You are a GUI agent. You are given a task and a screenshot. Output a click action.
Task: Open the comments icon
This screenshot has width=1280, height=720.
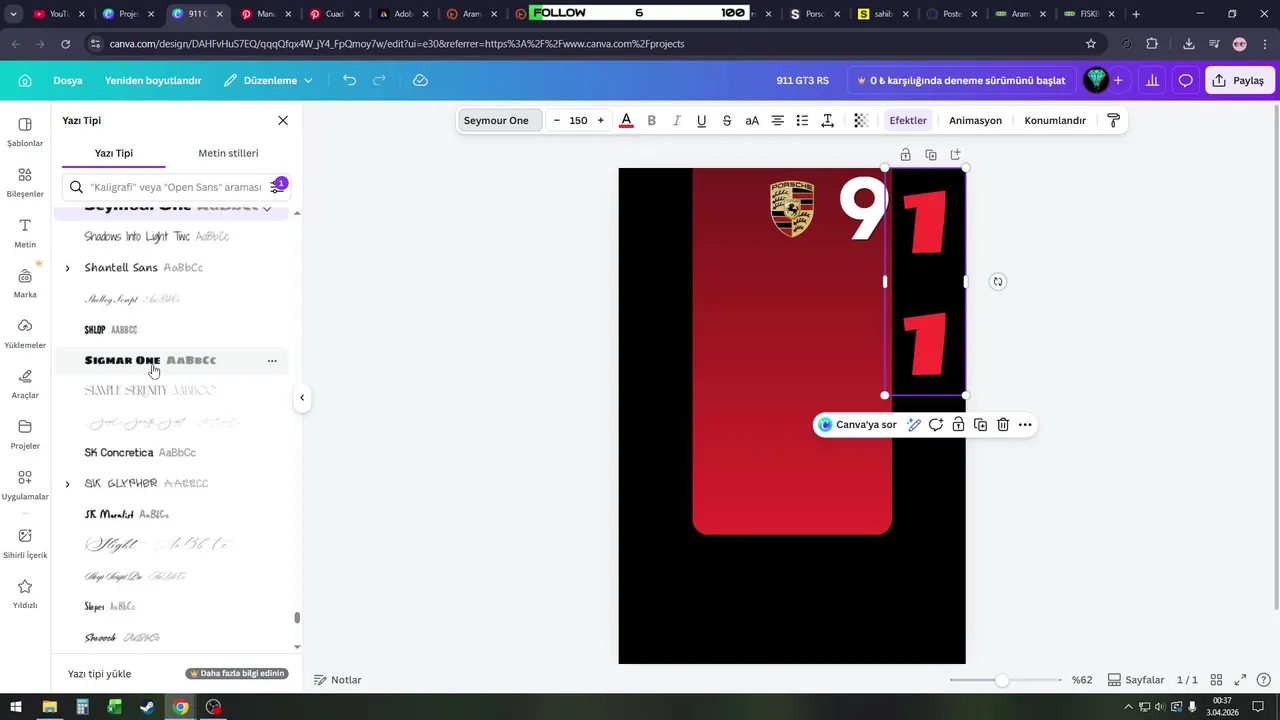(x=1185, y=80)
